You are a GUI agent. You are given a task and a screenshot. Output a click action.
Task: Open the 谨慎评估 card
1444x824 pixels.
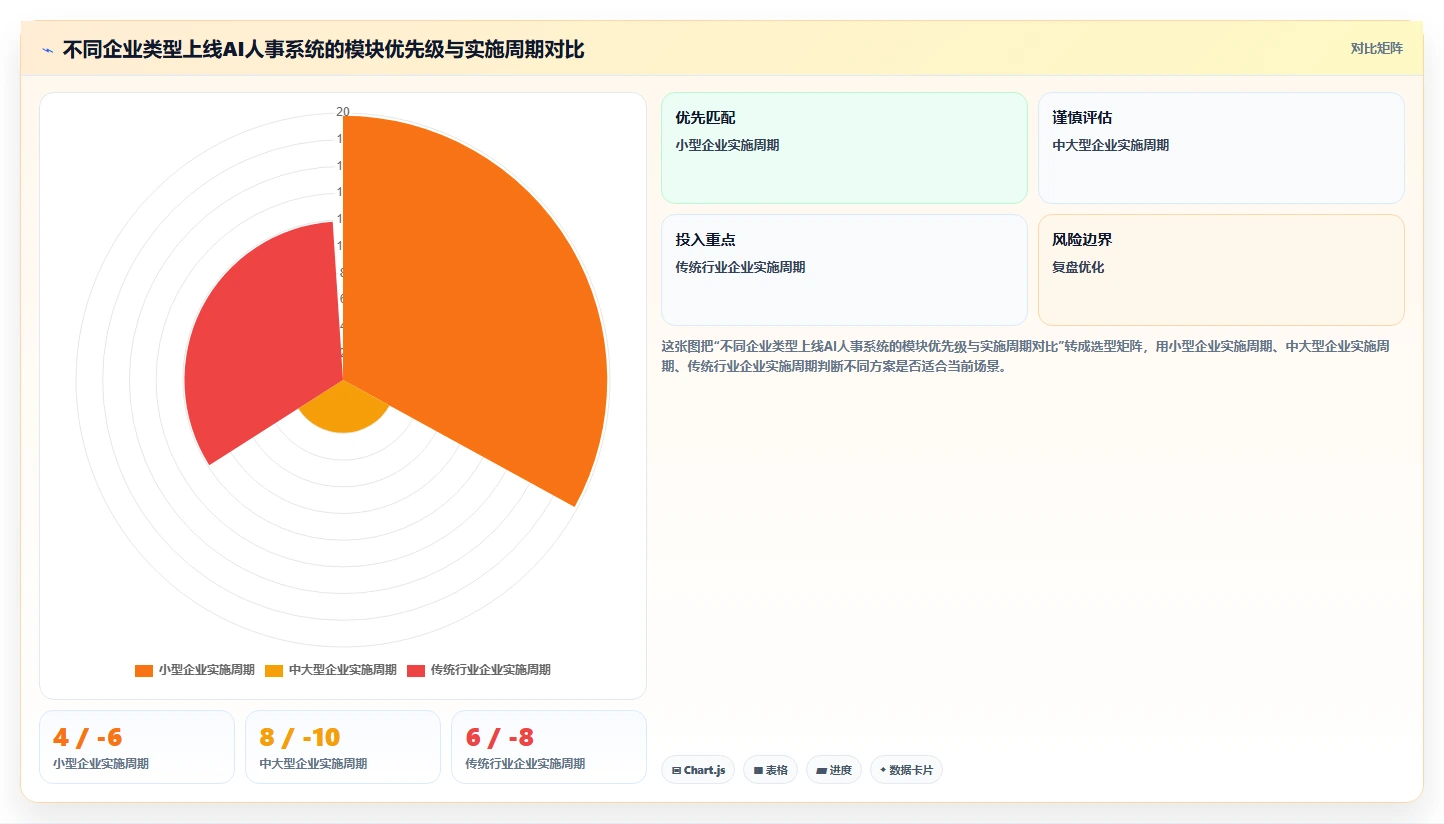(x=1221, y=148)
